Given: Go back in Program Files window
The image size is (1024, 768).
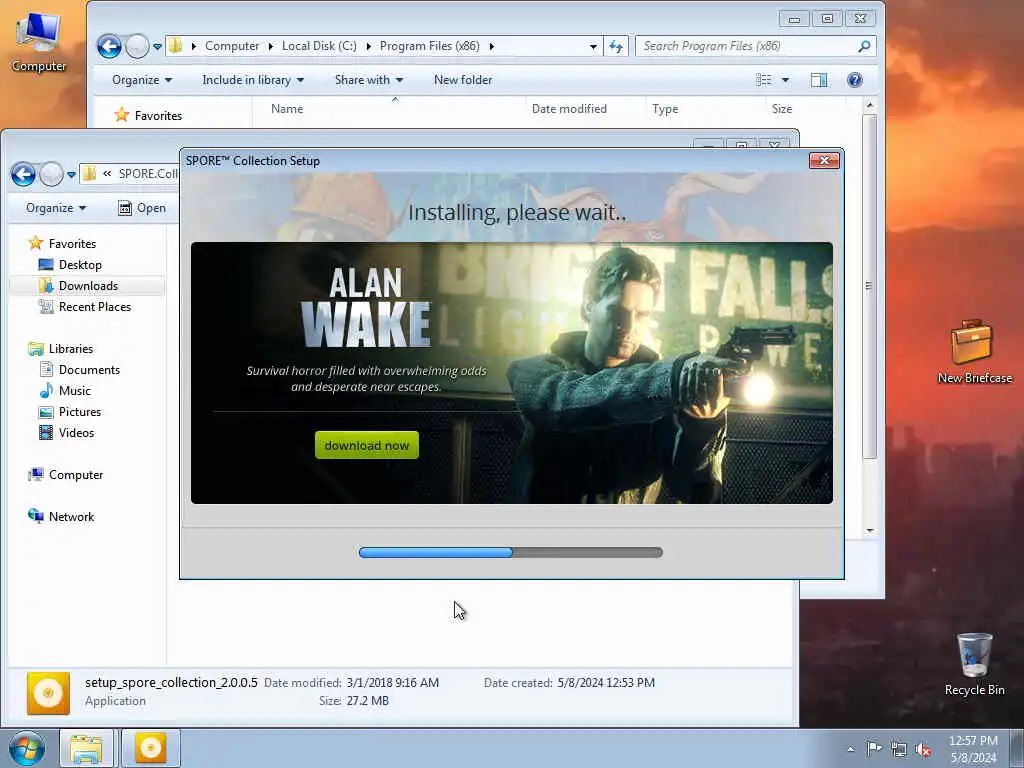Looking at the screenshot, I should (x=109, y=46).
